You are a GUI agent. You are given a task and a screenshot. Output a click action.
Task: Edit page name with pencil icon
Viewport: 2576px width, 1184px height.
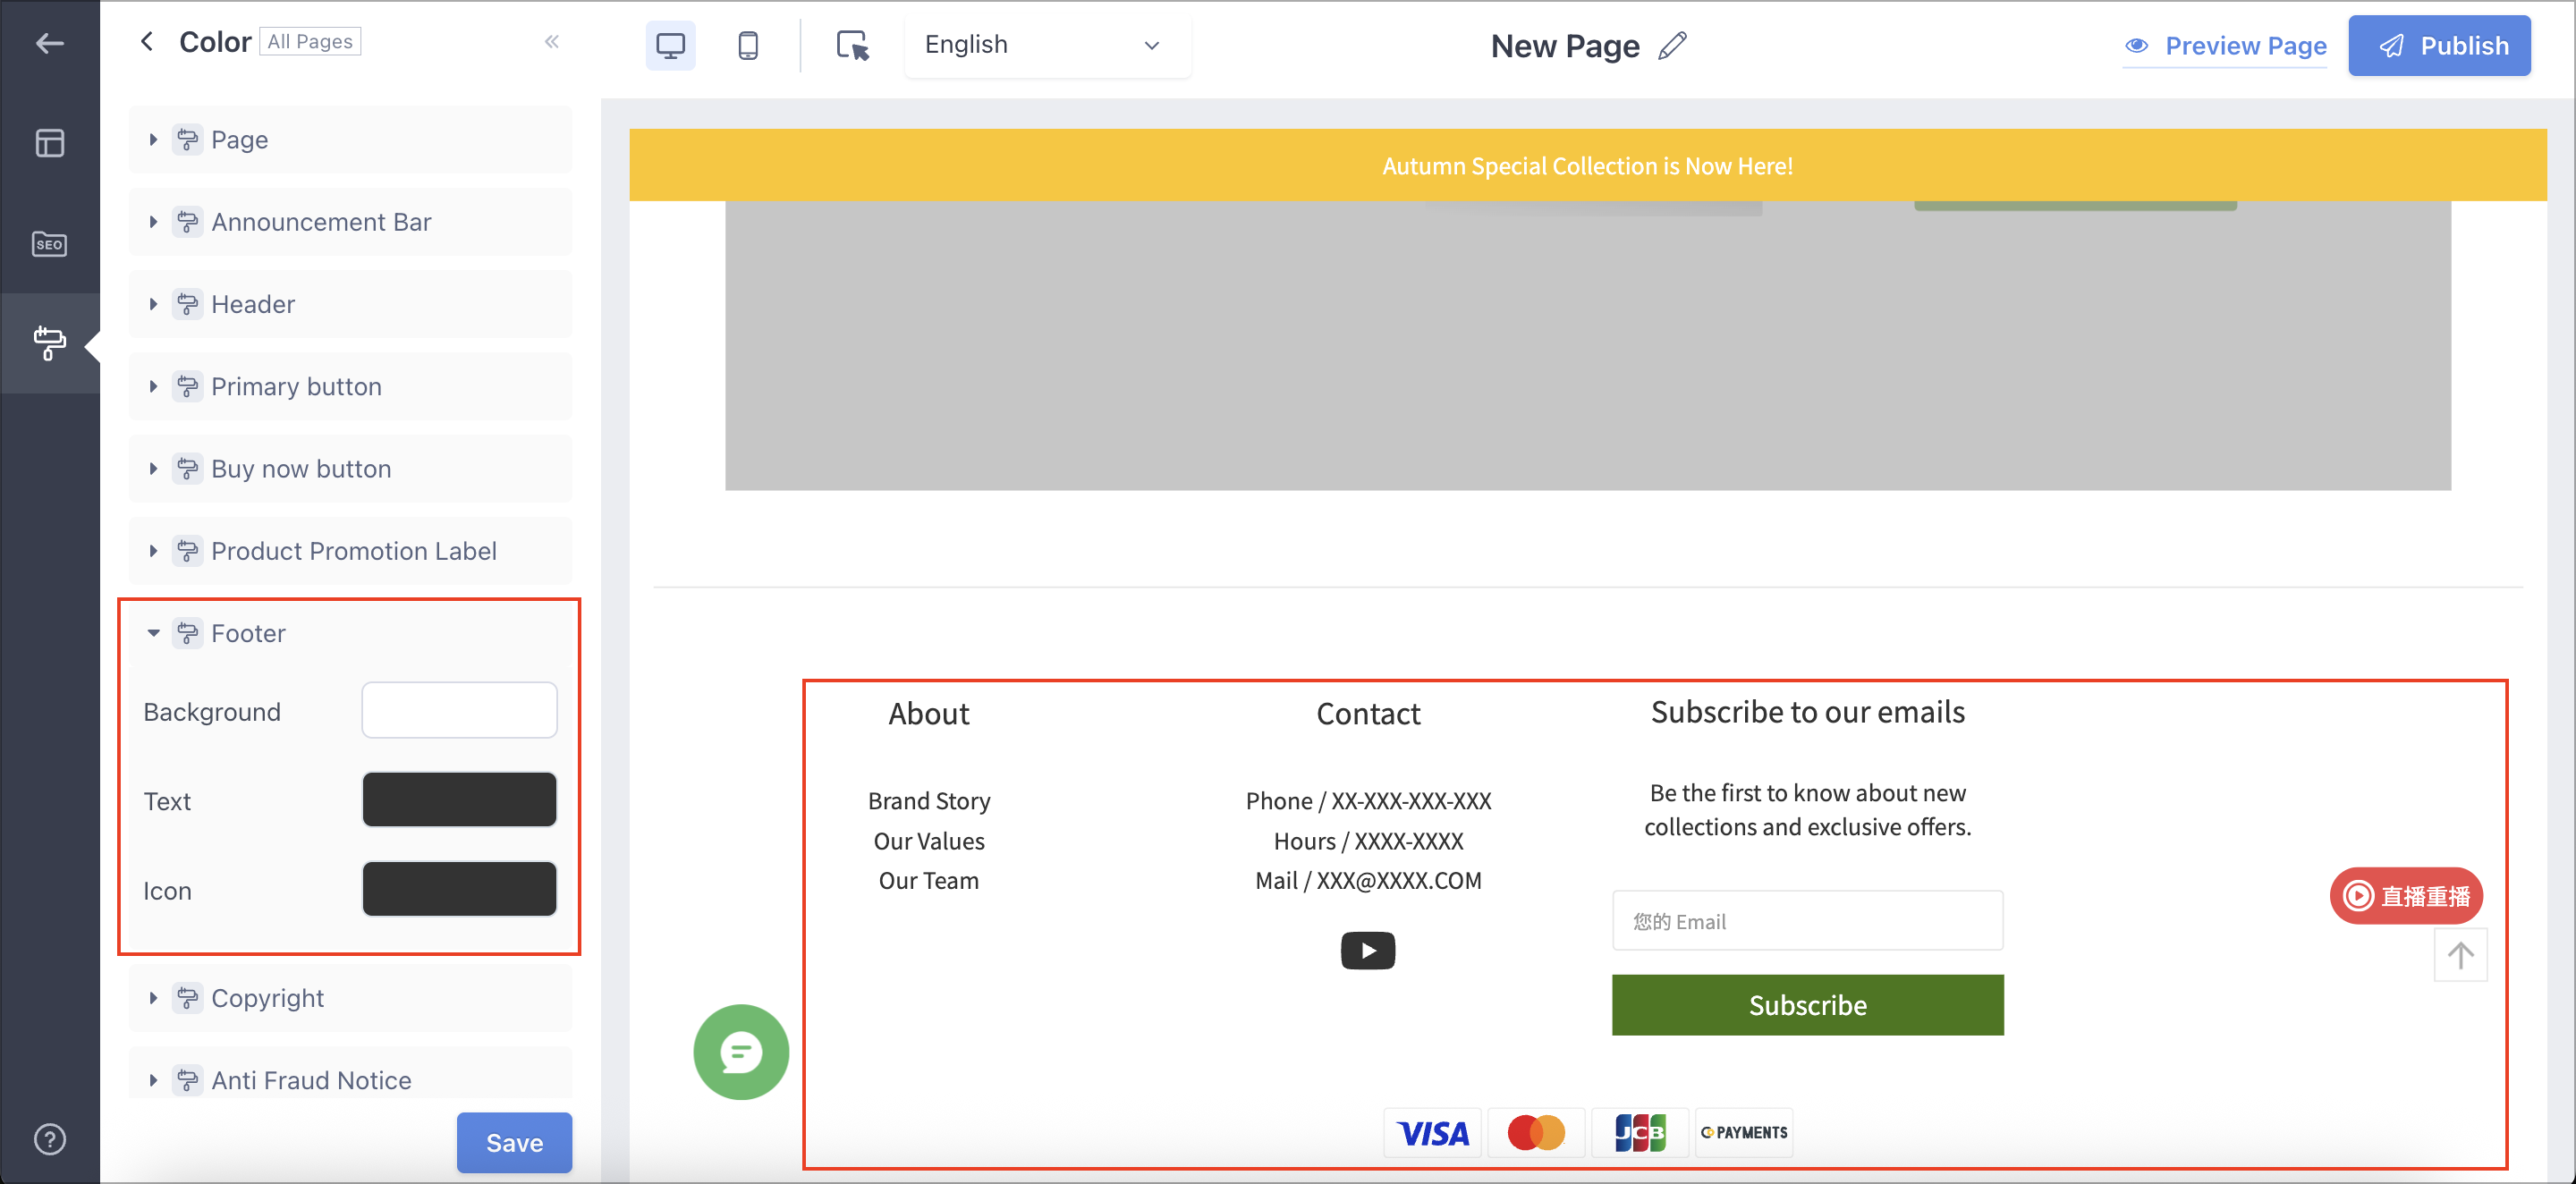click(x=1672, y=46)
